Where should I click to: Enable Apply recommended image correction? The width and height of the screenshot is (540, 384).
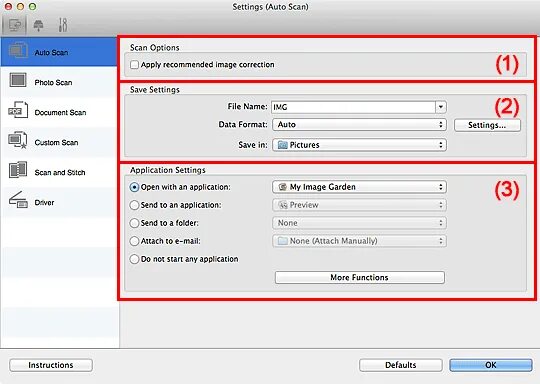tap(134, 65)
